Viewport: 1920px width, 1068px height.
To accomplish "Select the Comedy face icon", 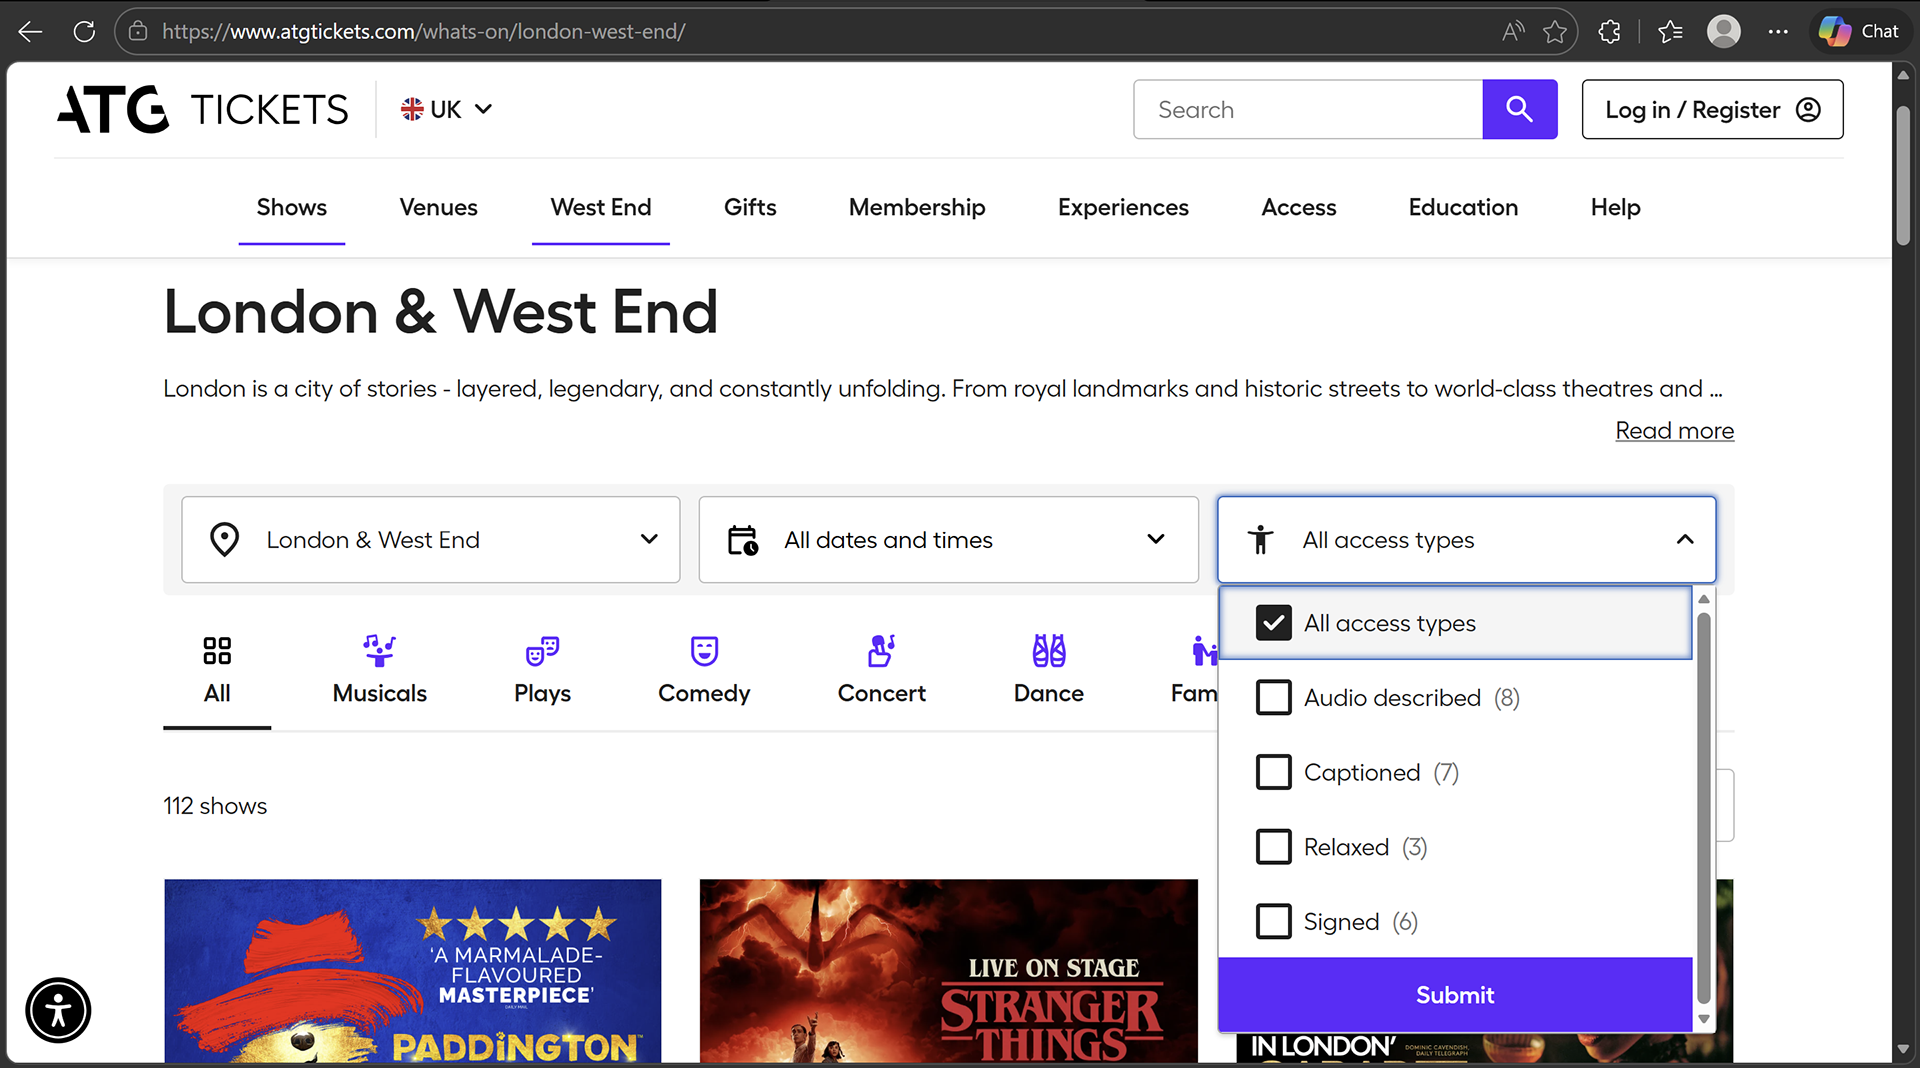I will point(704,650).
